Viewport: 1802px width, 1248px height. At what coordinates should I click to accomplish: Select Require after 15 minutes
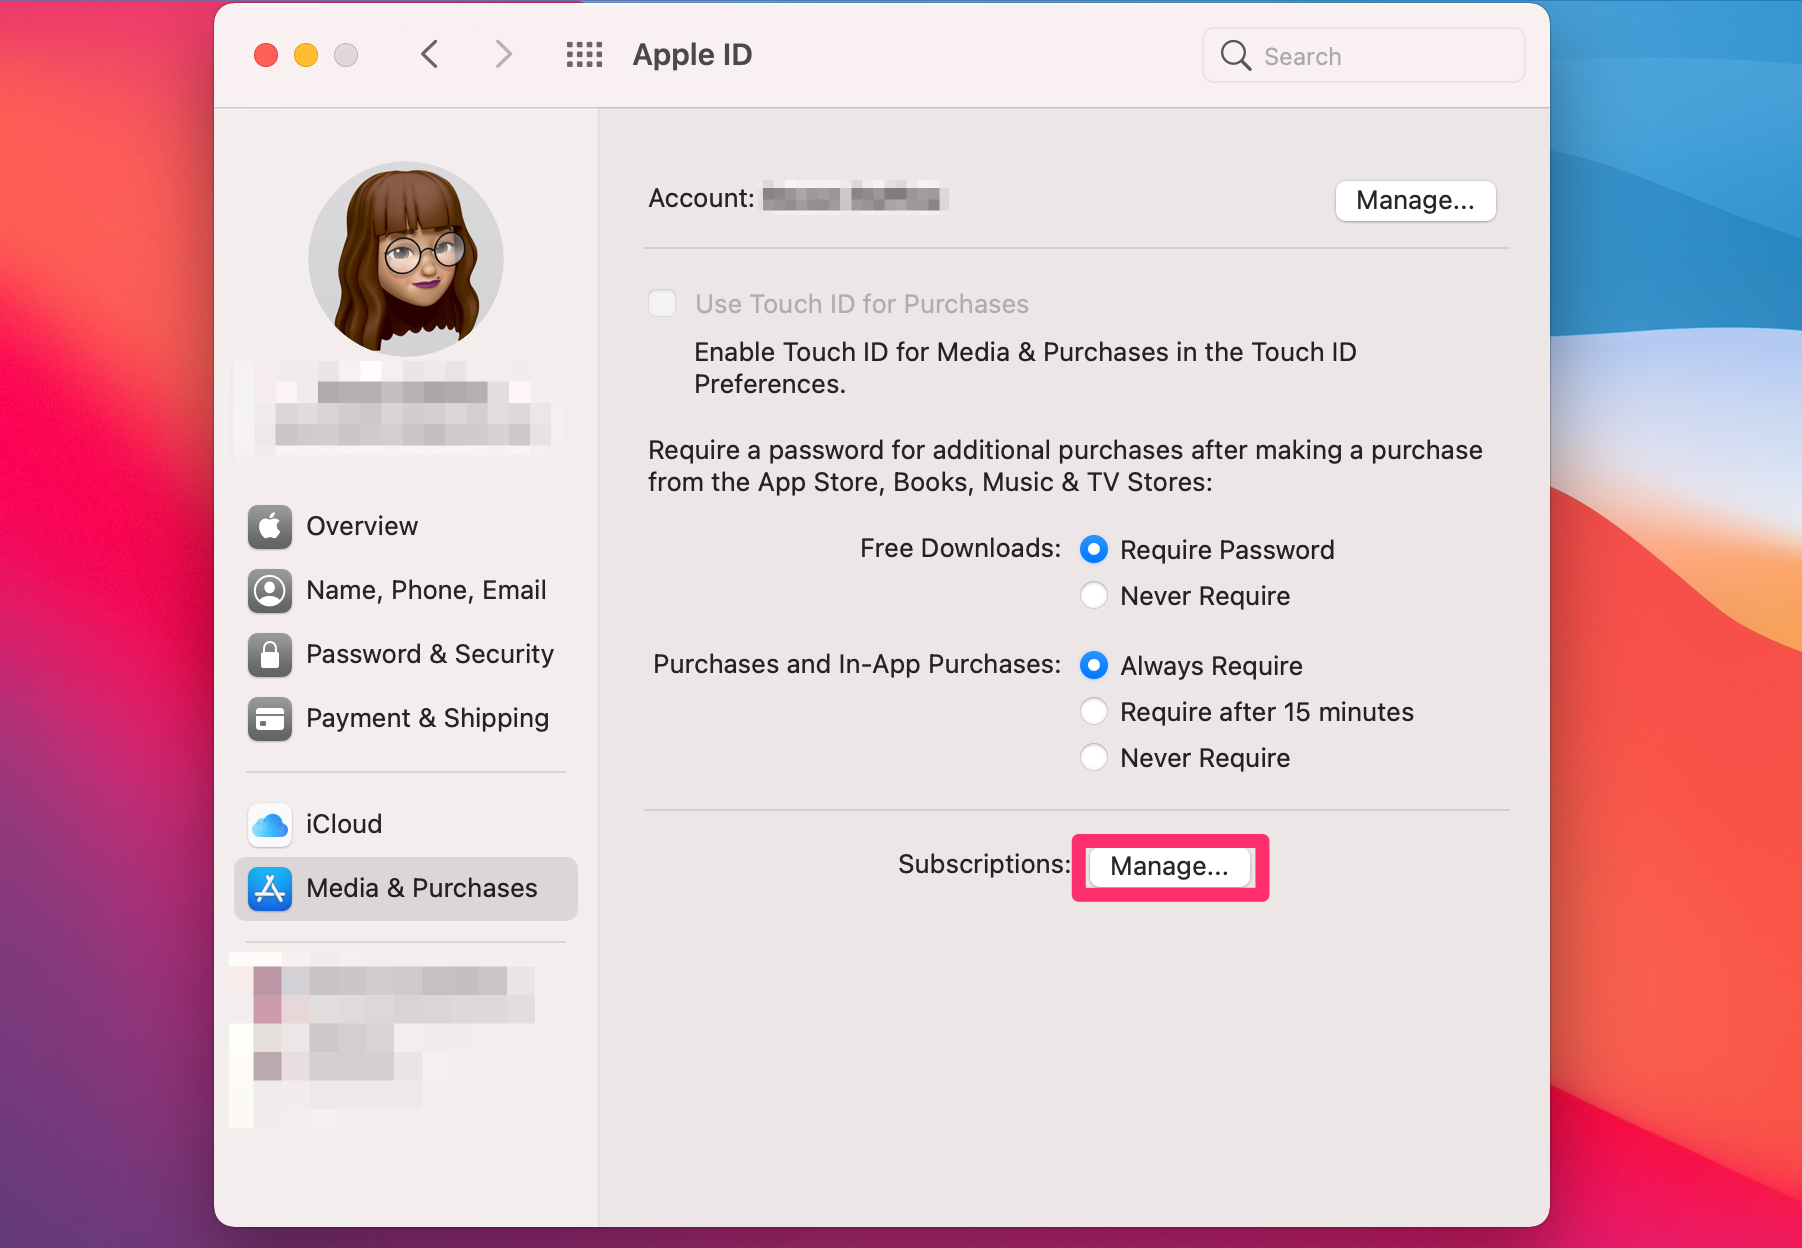coord(1094,711)
